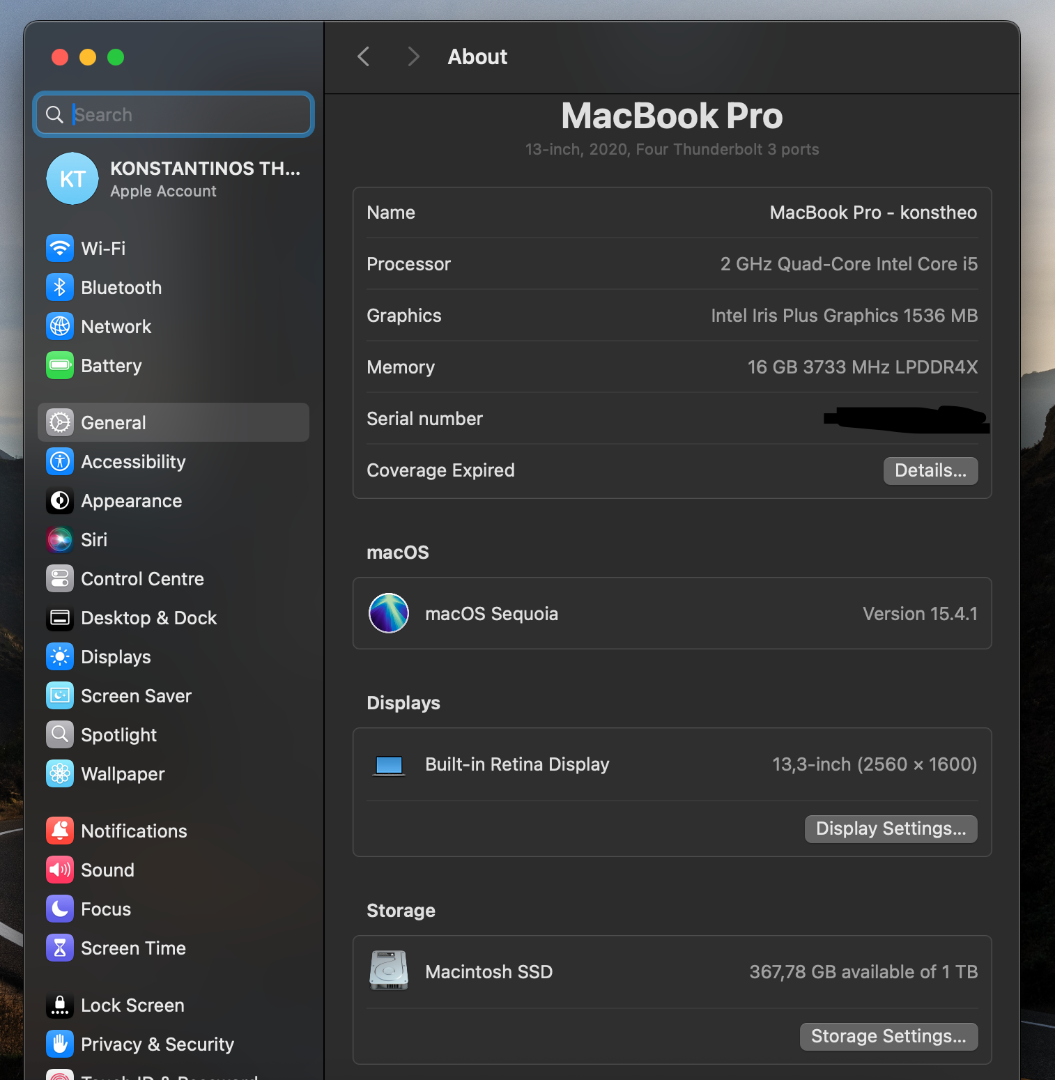Click the macOS Sequoia logo icon

click(389, 613)
